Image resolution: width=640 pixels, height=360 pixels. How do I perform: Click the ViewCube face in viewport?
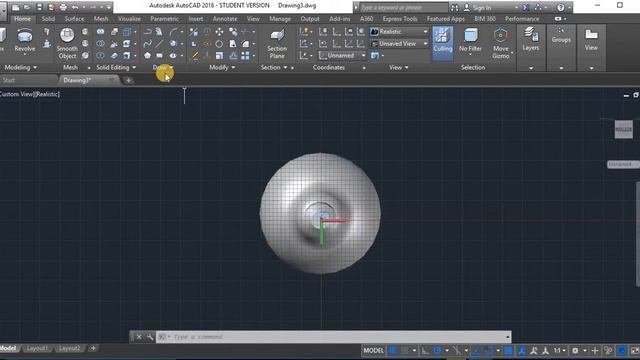pyautogui.click(x=624, y=129)
